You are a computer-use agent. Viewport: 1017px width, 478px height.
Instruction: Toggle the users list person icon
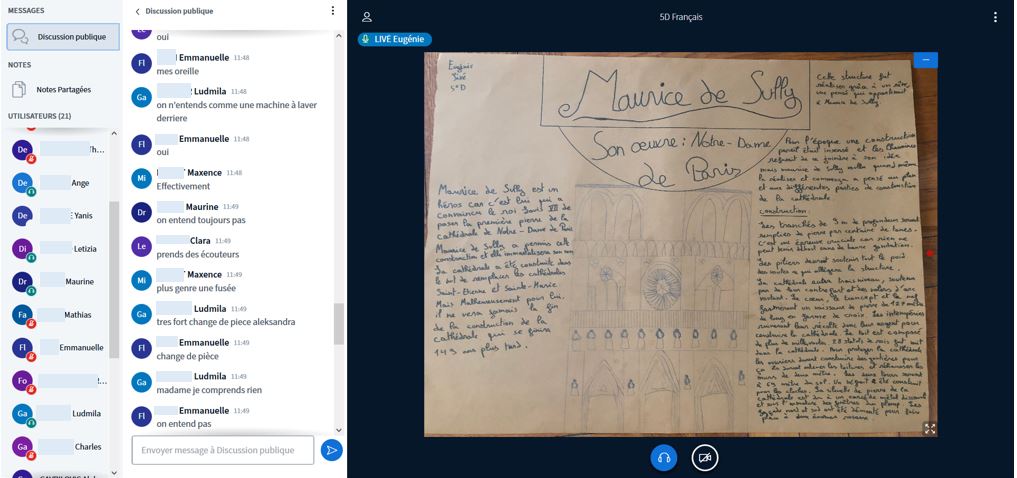point(367,18)
